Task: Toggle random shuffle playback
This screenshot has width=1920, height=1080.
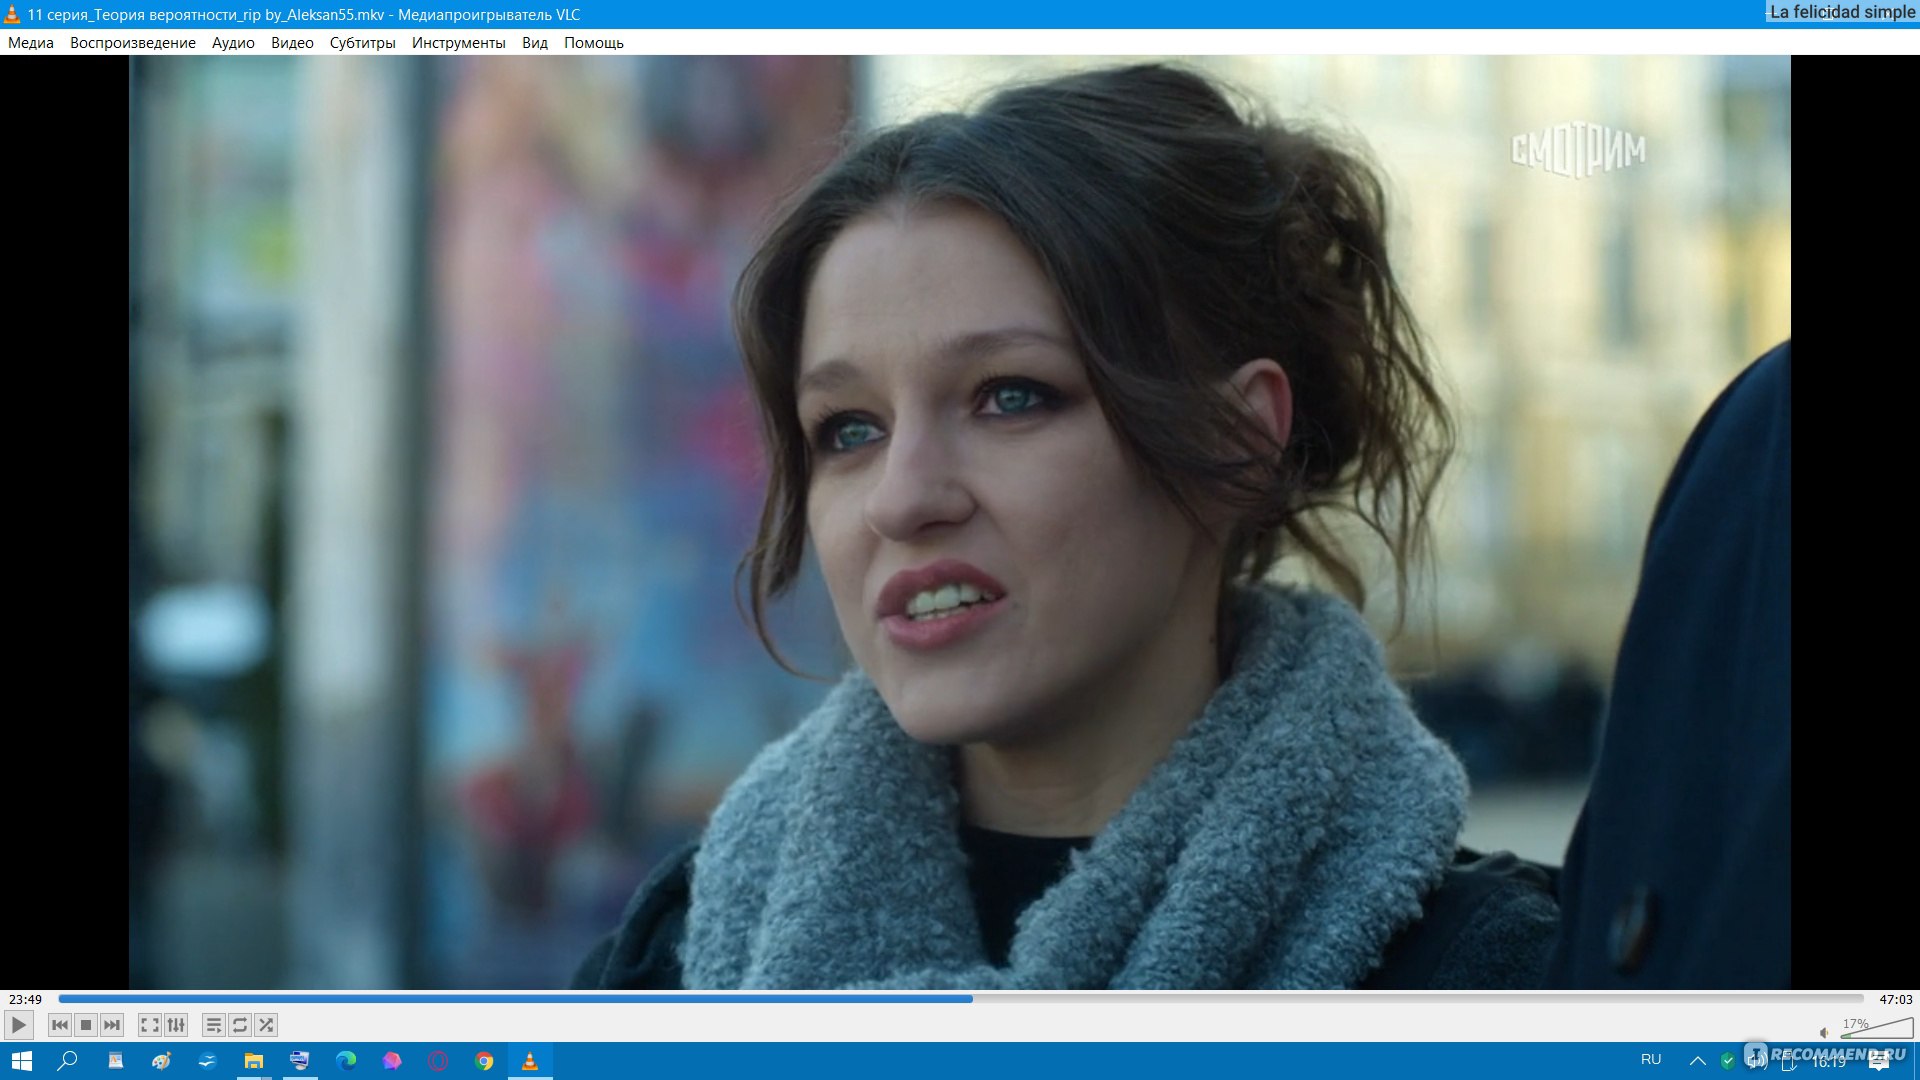Action: click(266, 1025)
